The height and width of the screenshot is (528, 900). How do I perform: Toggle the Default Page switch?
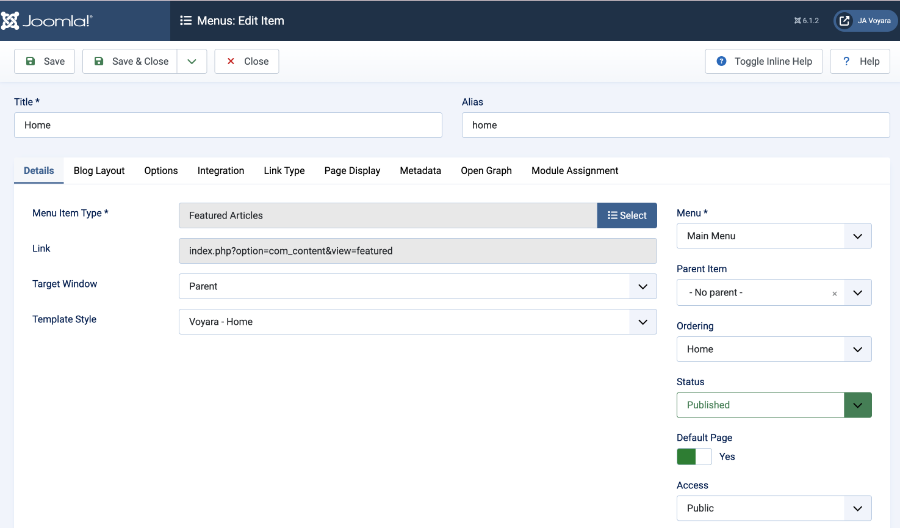coord(694,457)
